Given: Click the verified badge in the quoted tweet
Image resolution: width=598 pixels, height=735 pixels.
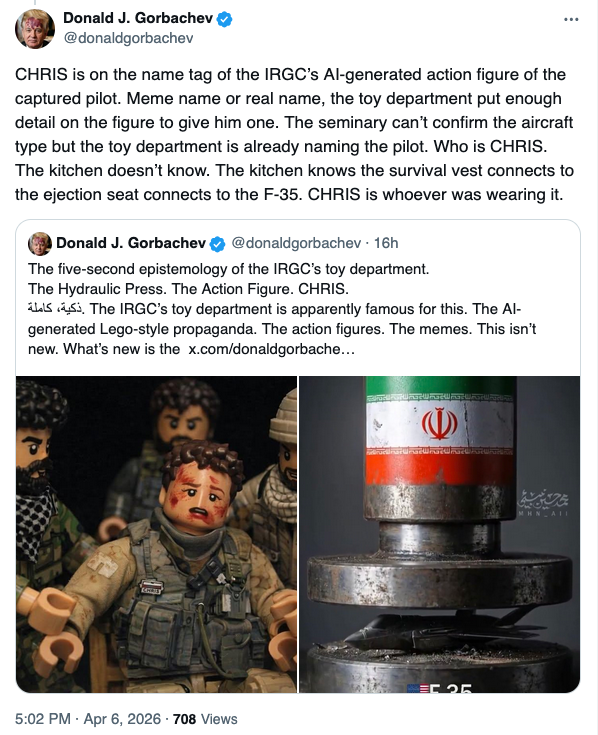Looking at the screenshot, I should point(217,244).
